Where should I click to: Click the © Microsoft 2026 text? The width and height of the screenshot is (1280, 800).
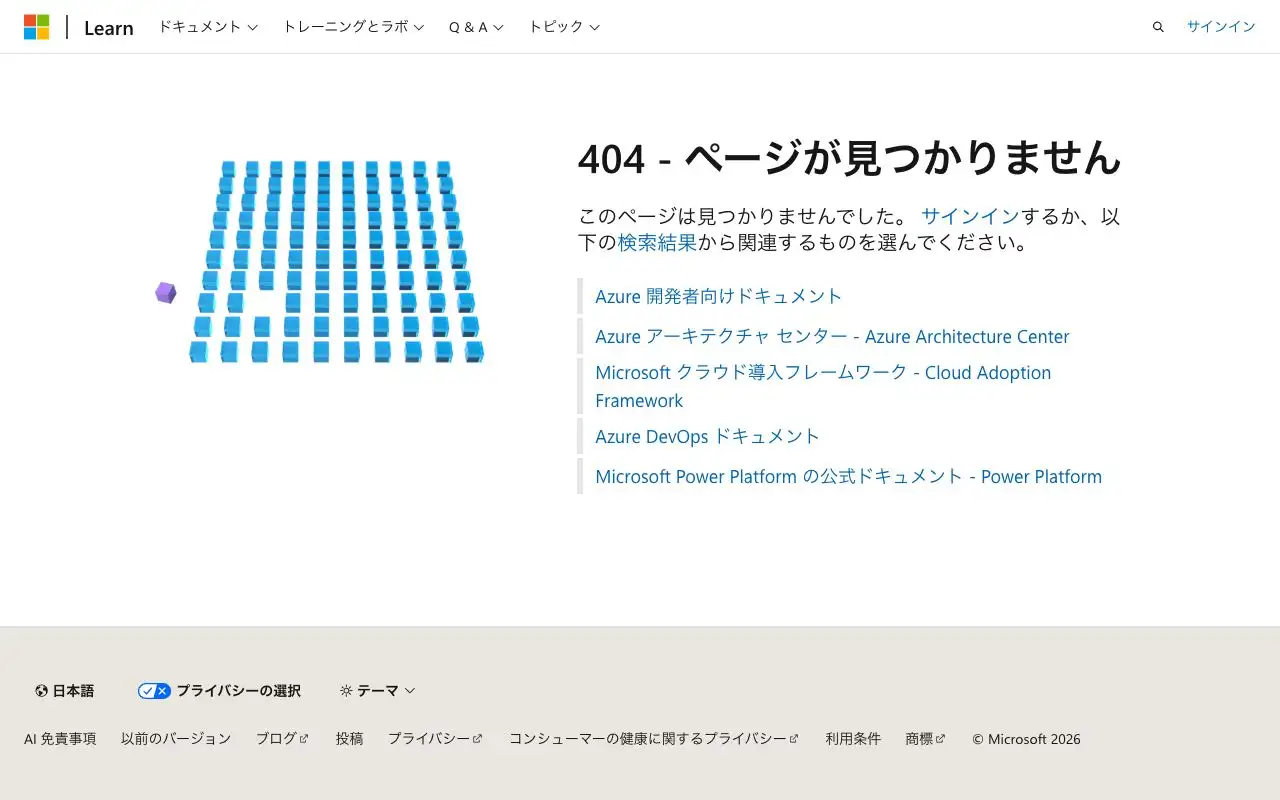pos(1026,739)
